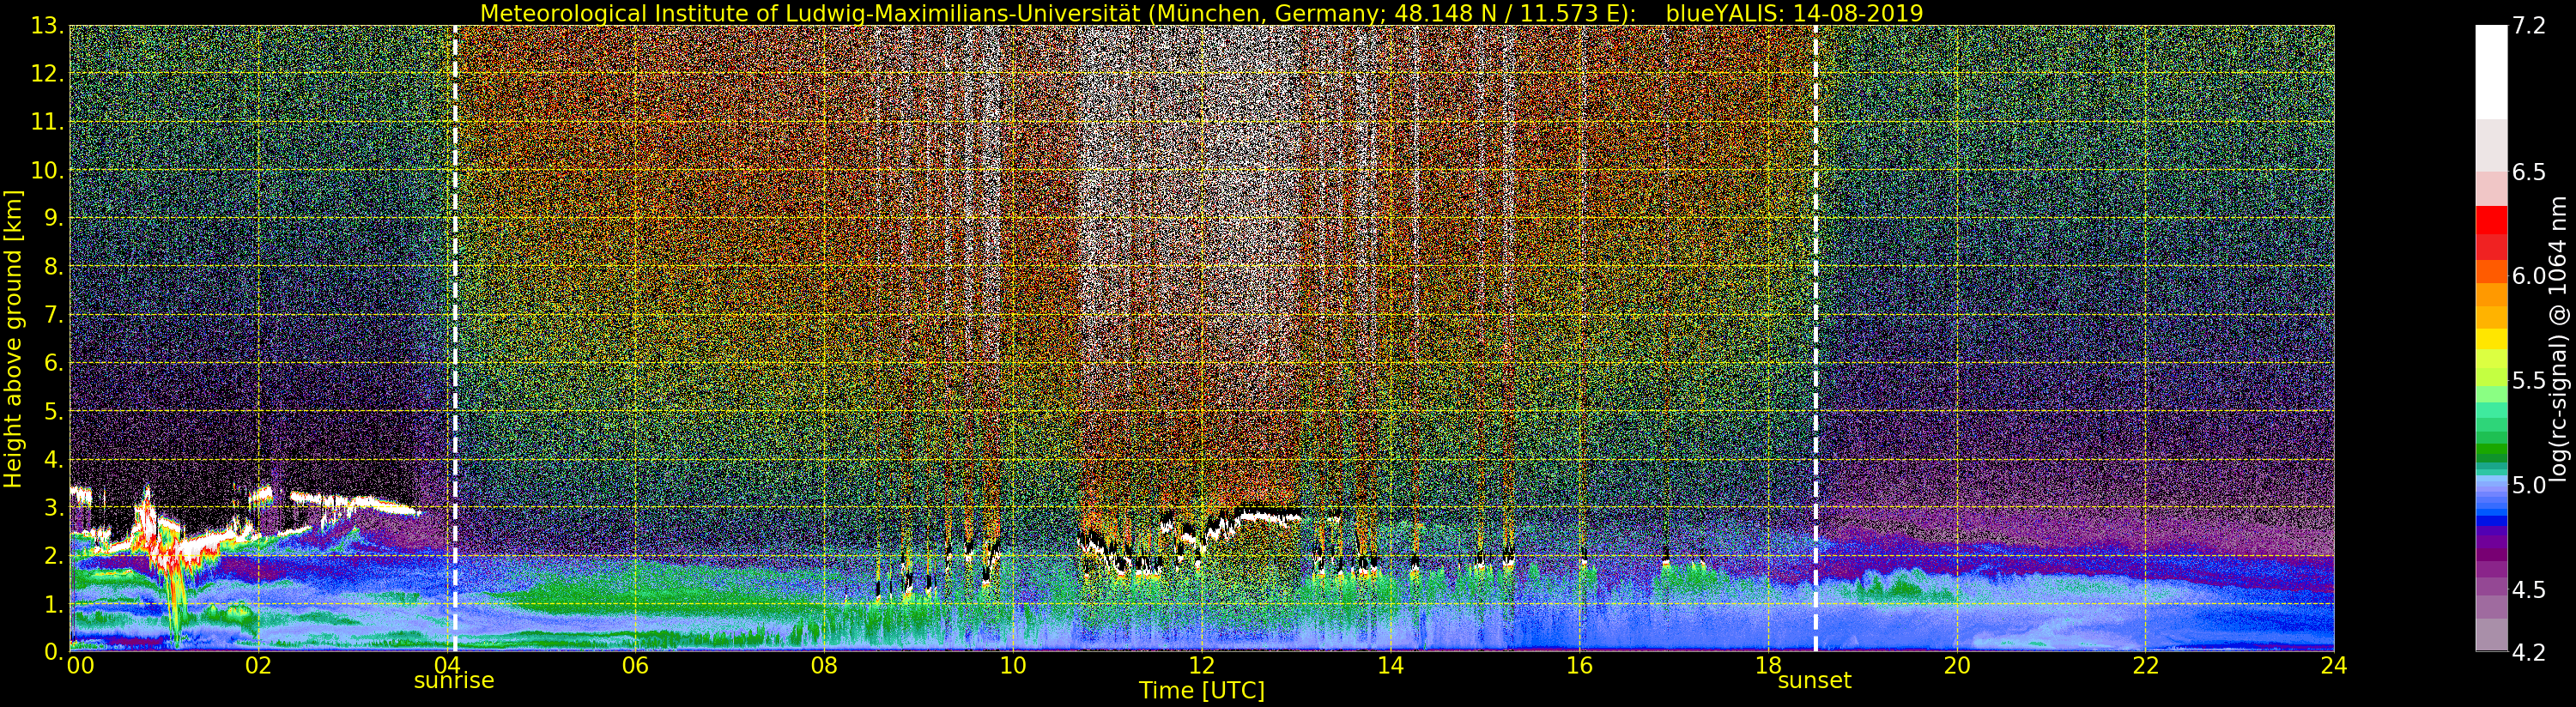This screenshot has width=2576, height=707.
Task: Click the time axis tick label 22
Action: pos(2145,666)
